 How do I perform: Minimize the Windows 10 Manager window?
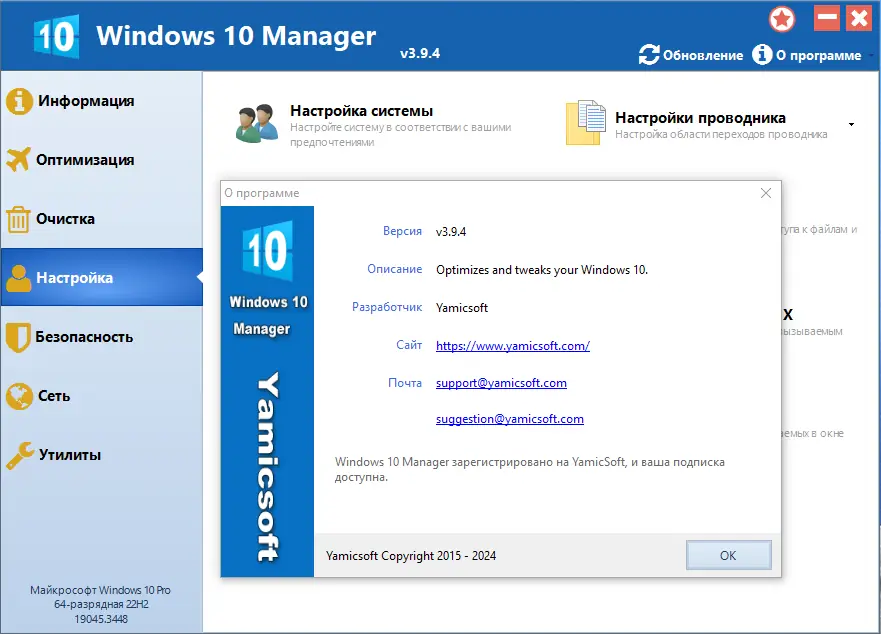[827, 18]
